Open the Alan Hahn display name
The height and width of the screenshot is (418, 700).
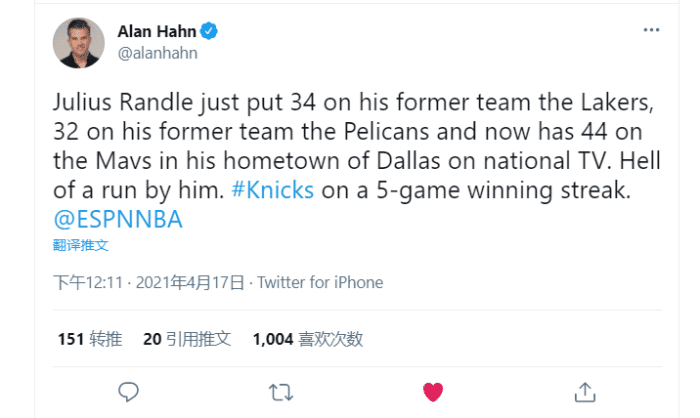[157, 32]
